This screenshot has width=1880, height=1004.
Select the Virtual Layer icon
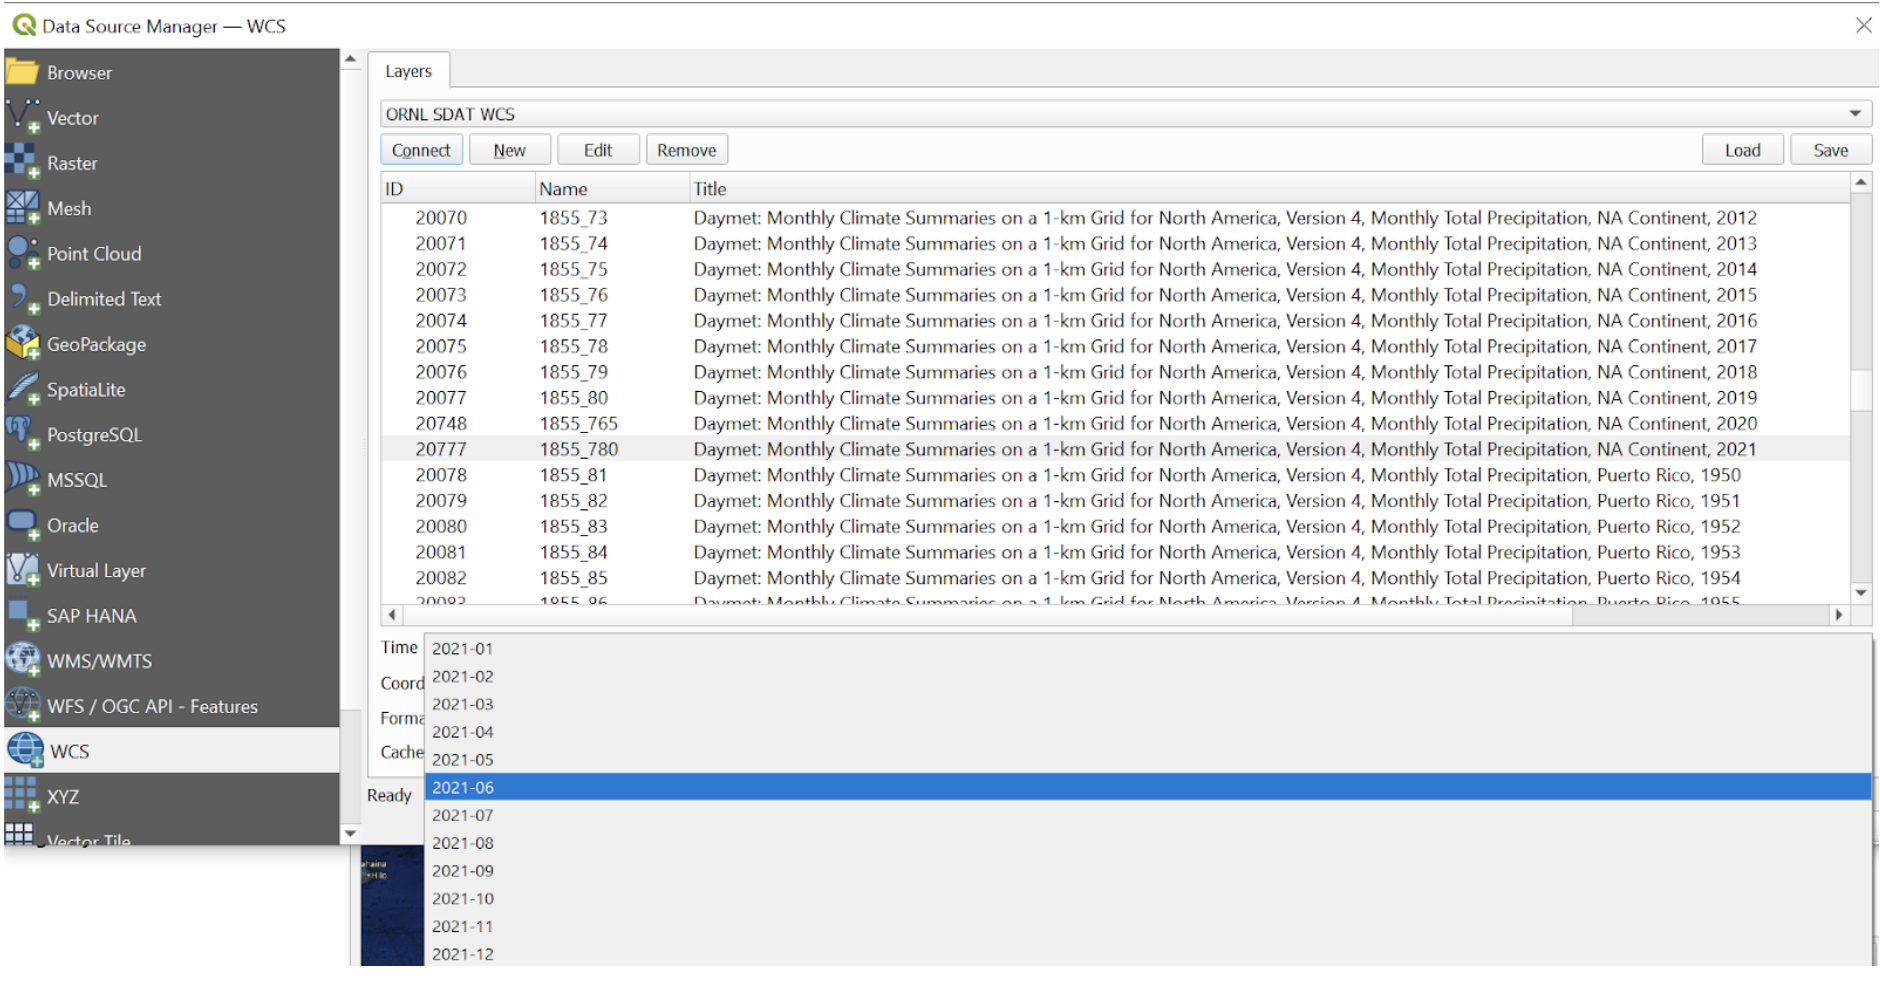click(x=22, y=570)
